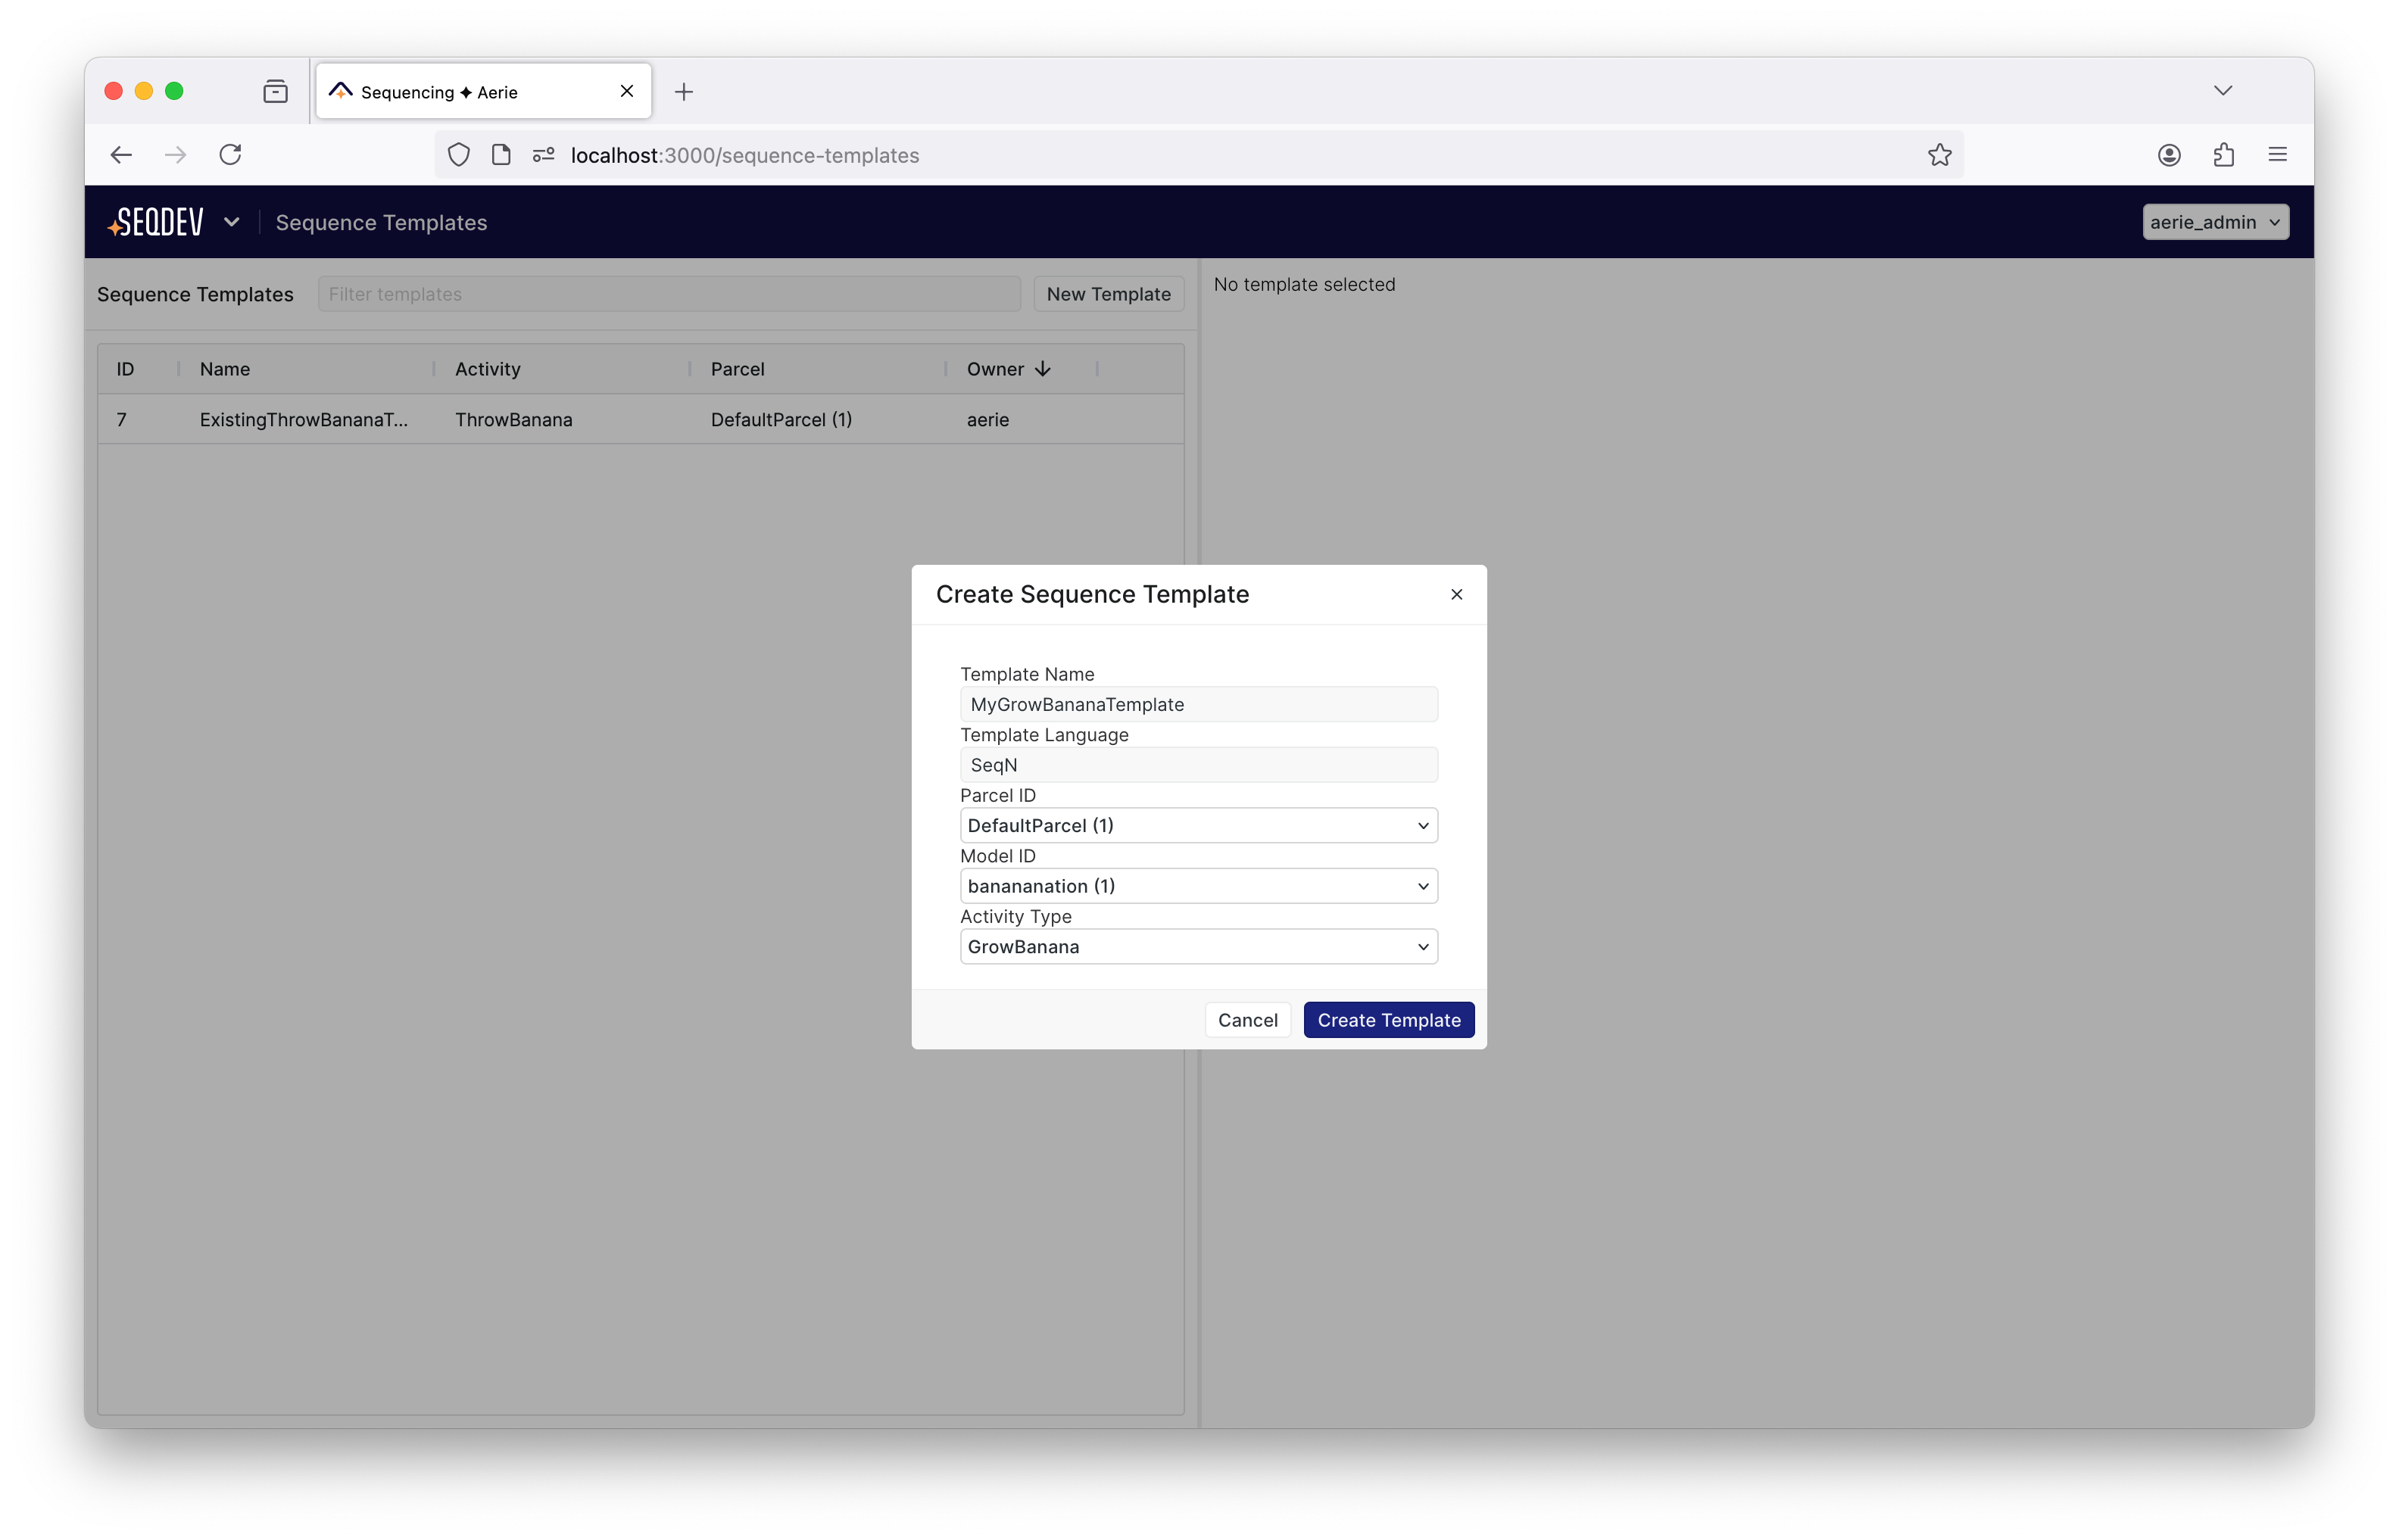Click the SEQDEV logo
Screen dimensions: 2399x1540
pyautogui.click(x=155, y=221)
